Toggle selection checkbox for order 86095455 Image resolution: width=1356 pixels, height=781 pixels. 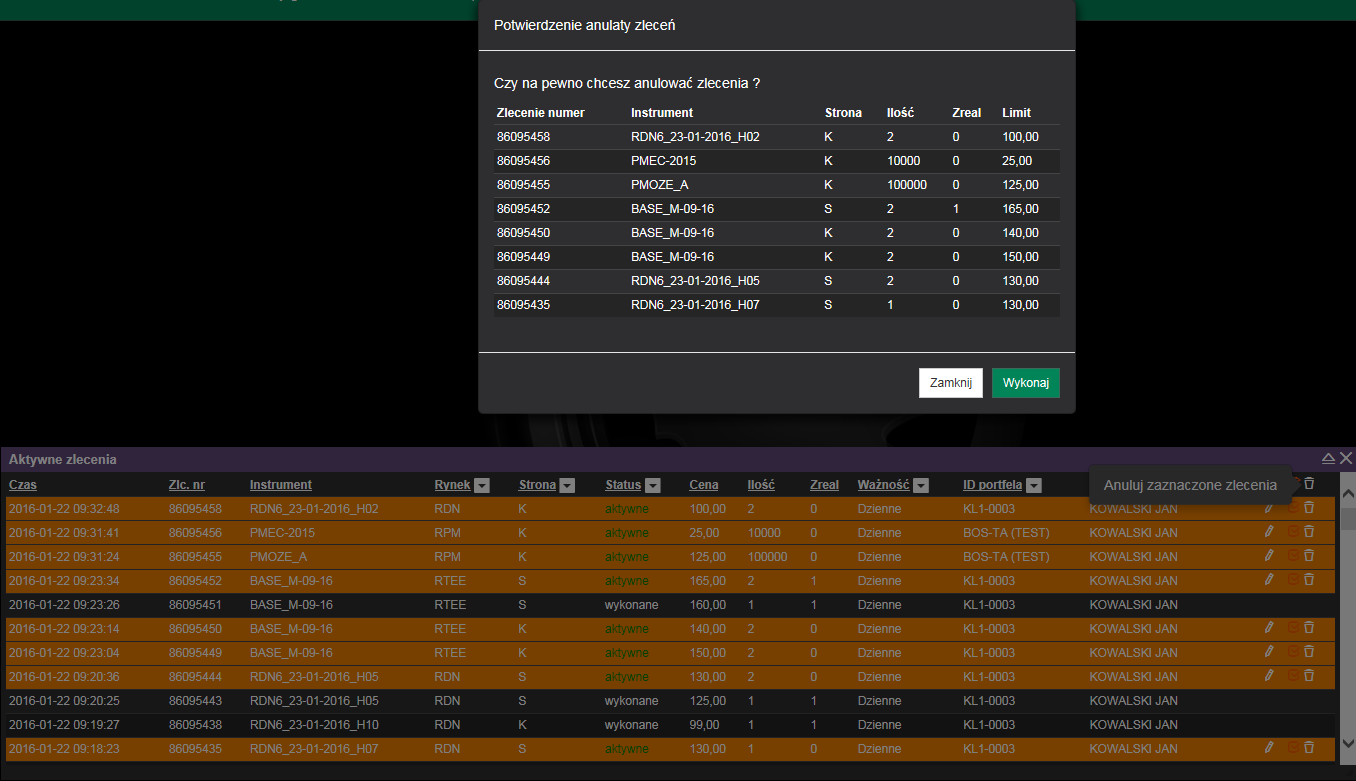click(1292, 555)
